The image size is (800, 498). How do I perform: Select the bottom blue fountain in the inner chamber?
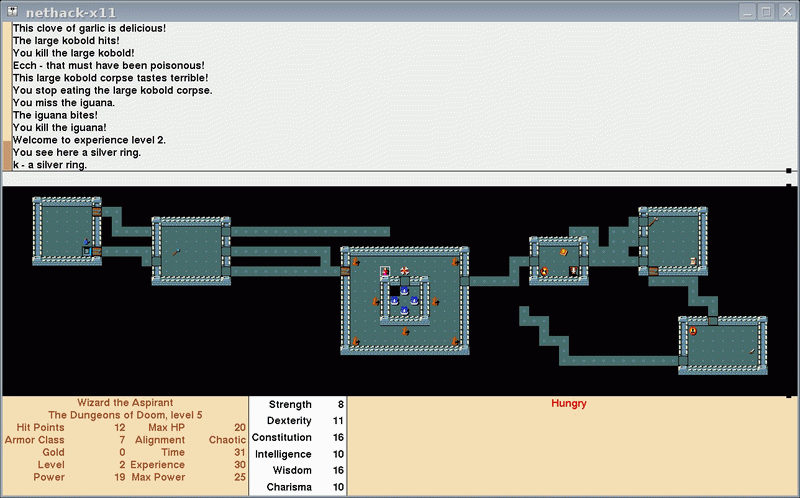coord(405,311)
